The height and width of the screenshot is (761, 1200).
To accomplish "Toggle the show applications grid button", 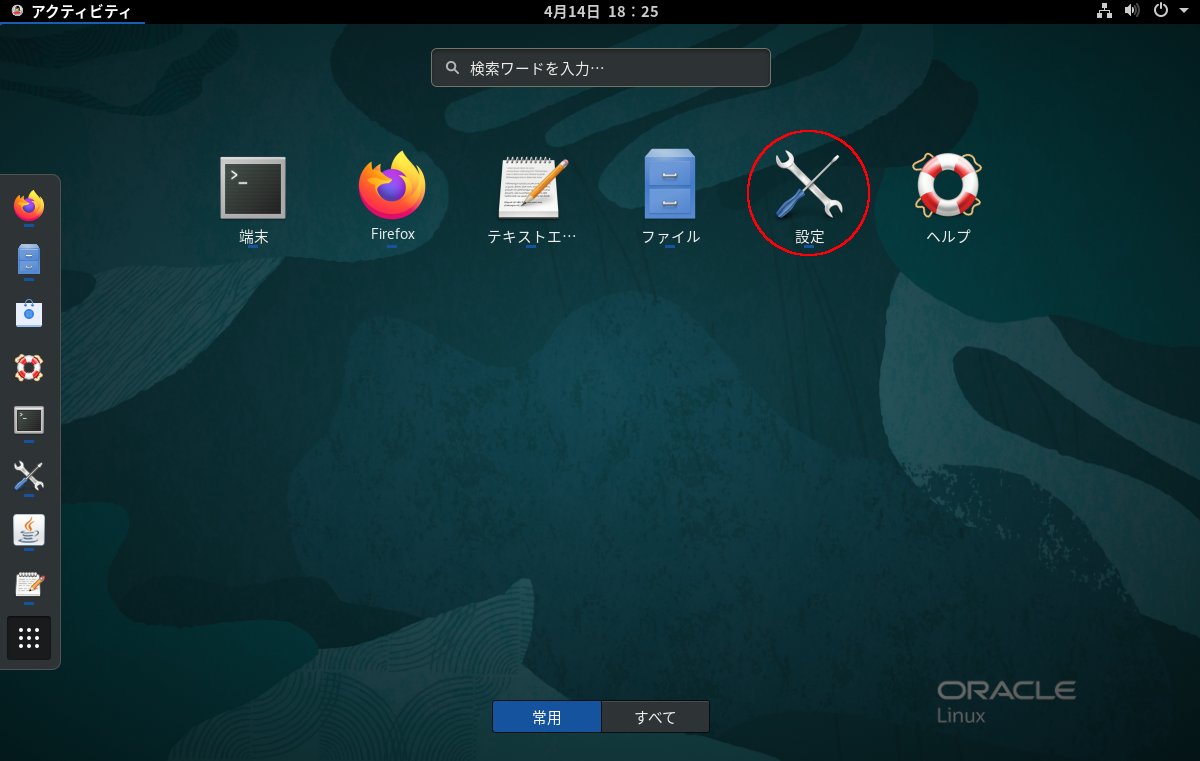I will 29,638.
